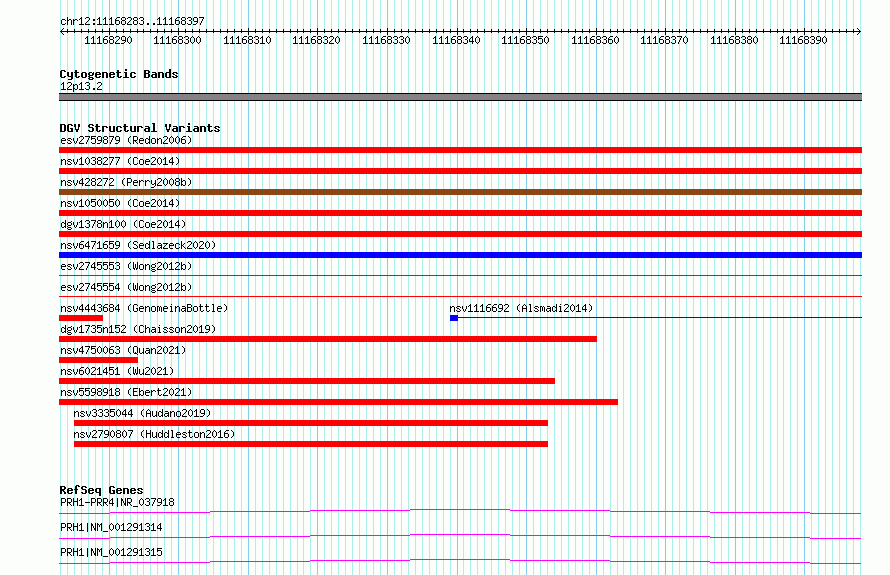Click the red bar of nsv1050050
Viewport: 890px width, 575px height.
[460, 213]
